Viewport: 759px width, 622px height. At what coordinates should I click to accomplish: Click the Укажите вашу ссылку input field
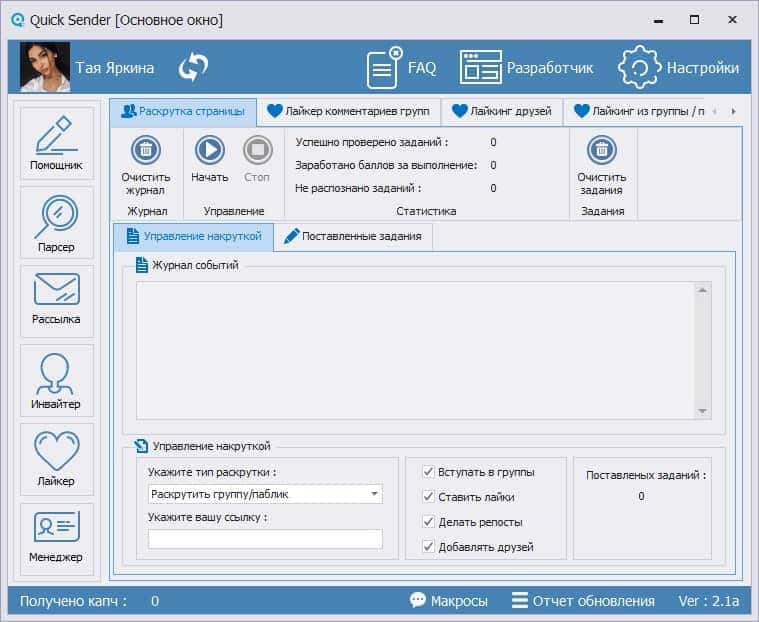pyautogui.click(x=265, y=539)
